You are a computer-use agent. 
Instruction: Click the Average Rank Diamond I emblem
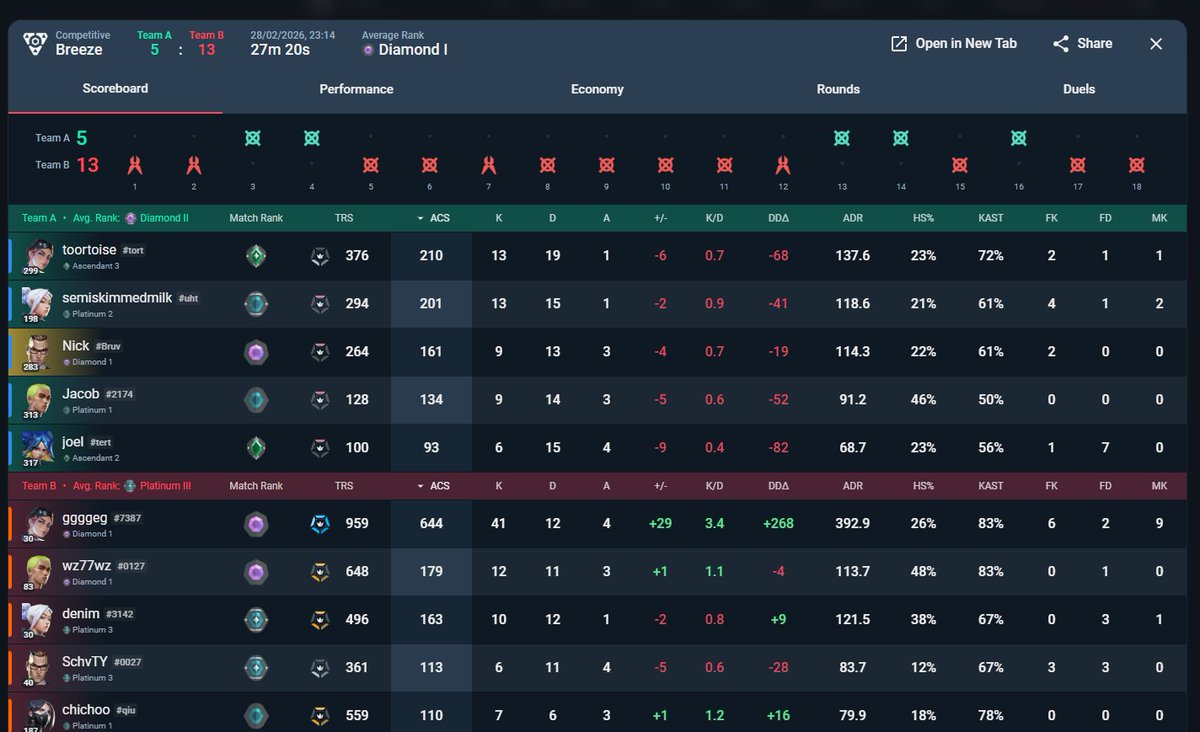tap(369, 47)
